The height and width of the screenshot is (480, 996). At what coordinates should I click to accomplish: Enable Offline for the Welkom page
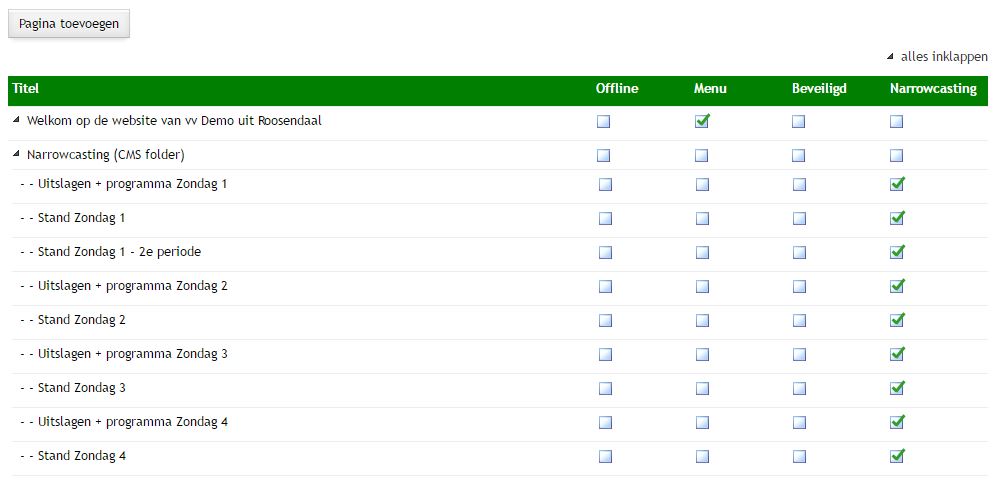pyautogui.click(x=604, y=122)
